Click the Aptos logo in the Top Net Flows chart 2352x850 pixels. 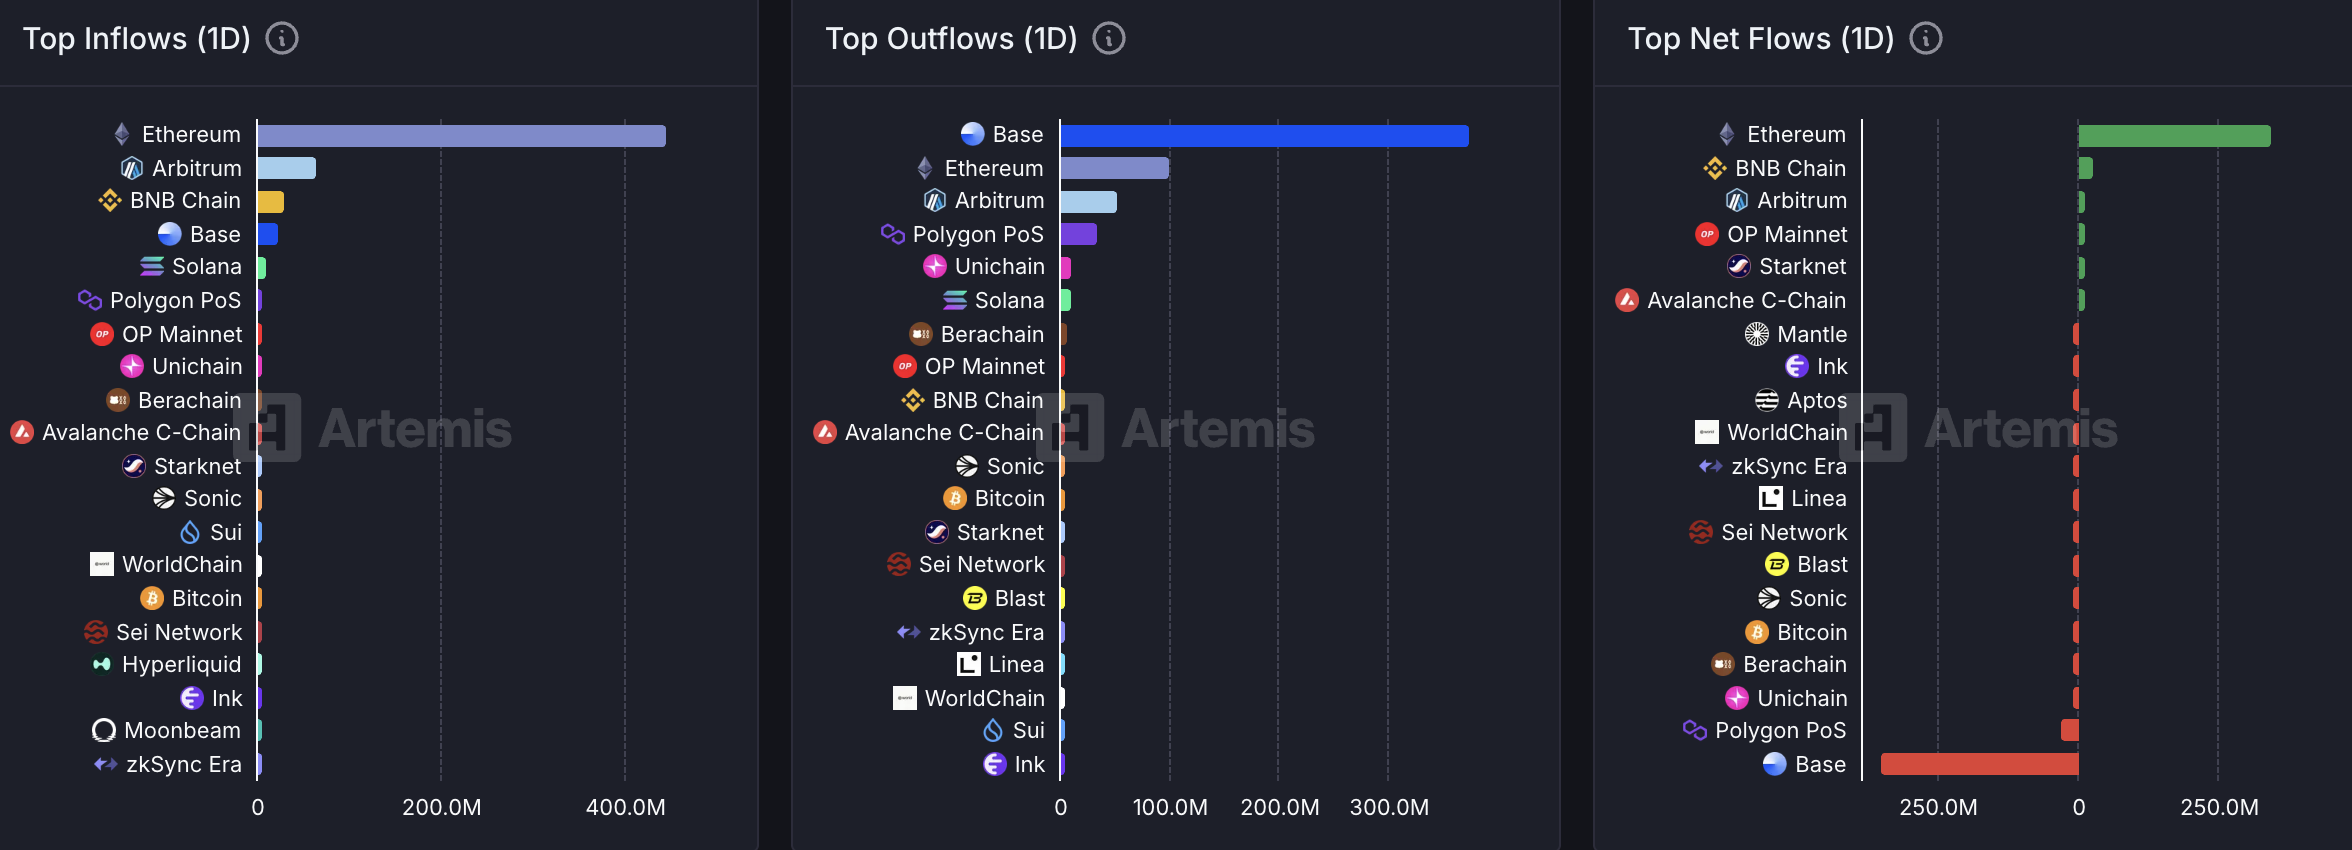1767,400
